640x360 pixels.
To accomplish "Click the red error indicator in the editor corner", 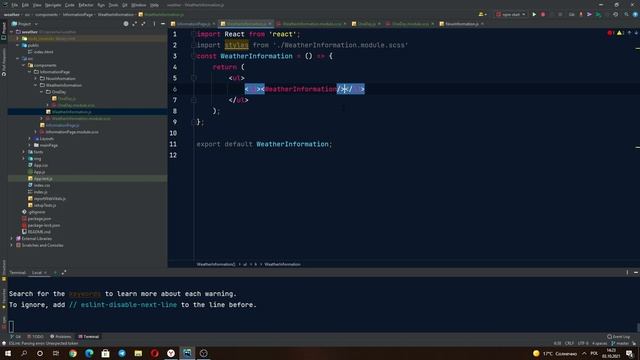I will pos(611,33).
